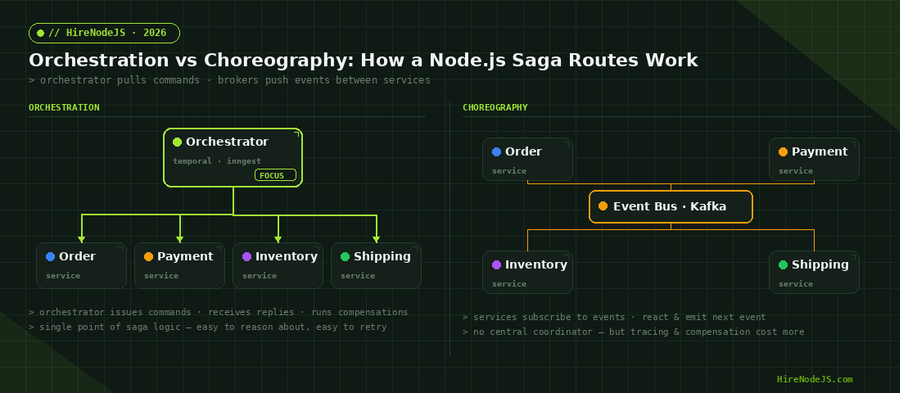Click the arrowhead pointing to Shipping service

pyautogui.click(x=377, y=239)
